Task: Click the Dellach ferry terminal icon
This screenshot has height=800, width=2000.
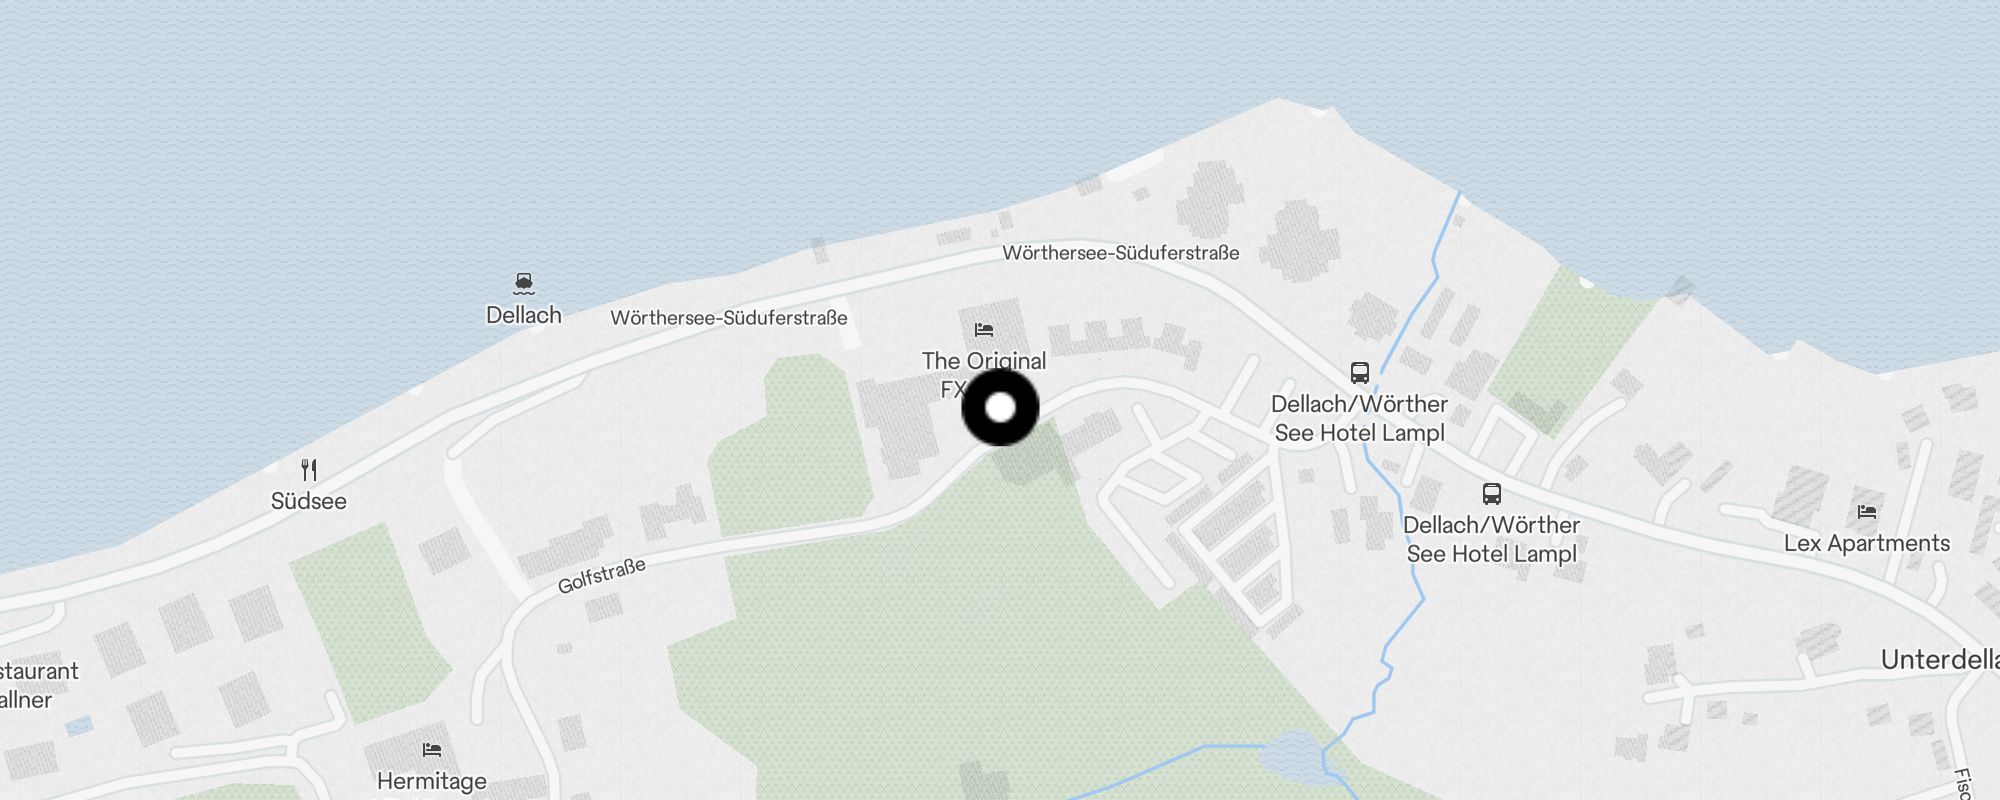Action: (523, 284)
